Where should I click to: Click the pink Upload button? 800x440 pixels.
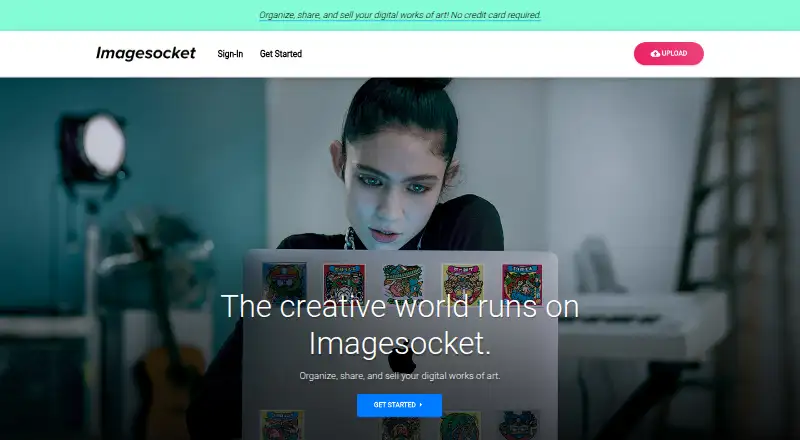point(668,54)
